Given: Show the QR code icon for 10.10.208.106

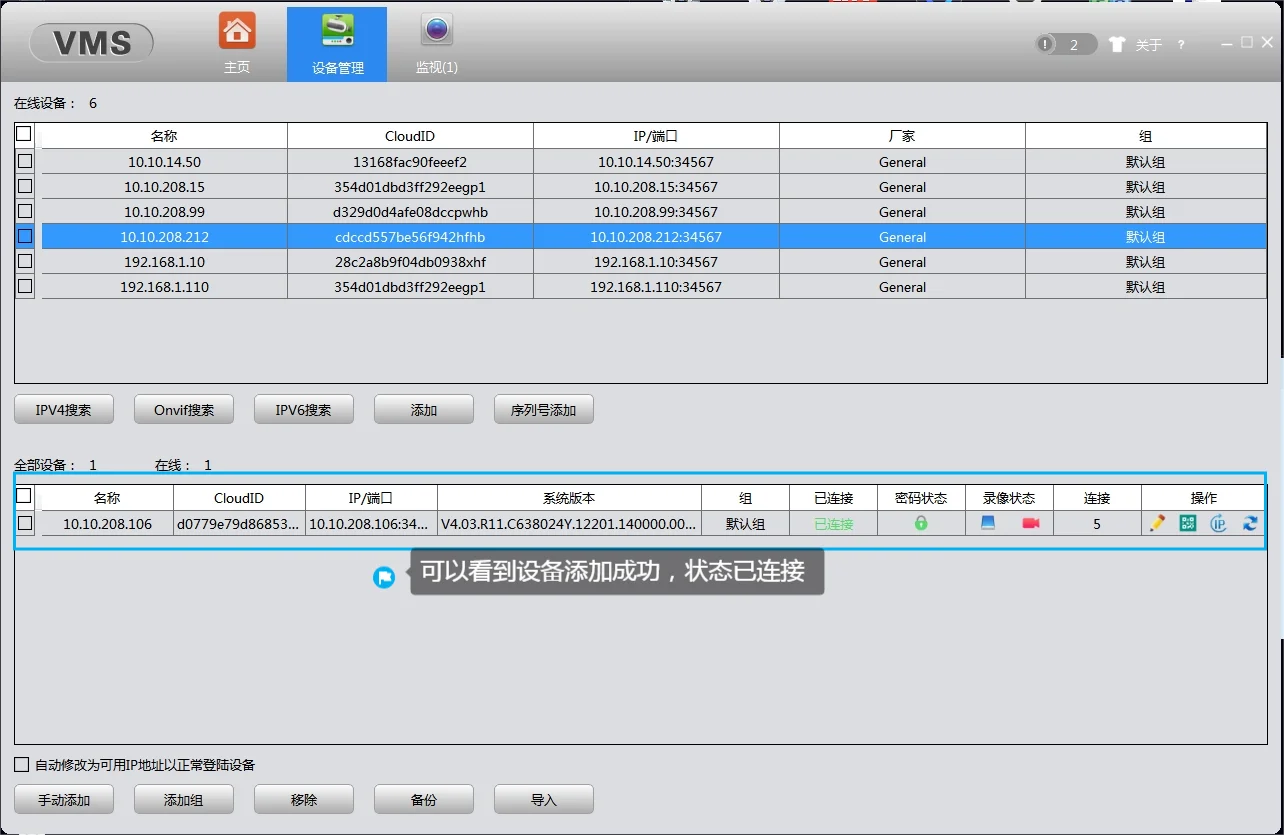Looking at the screenshot, I should click(1188, 522).
